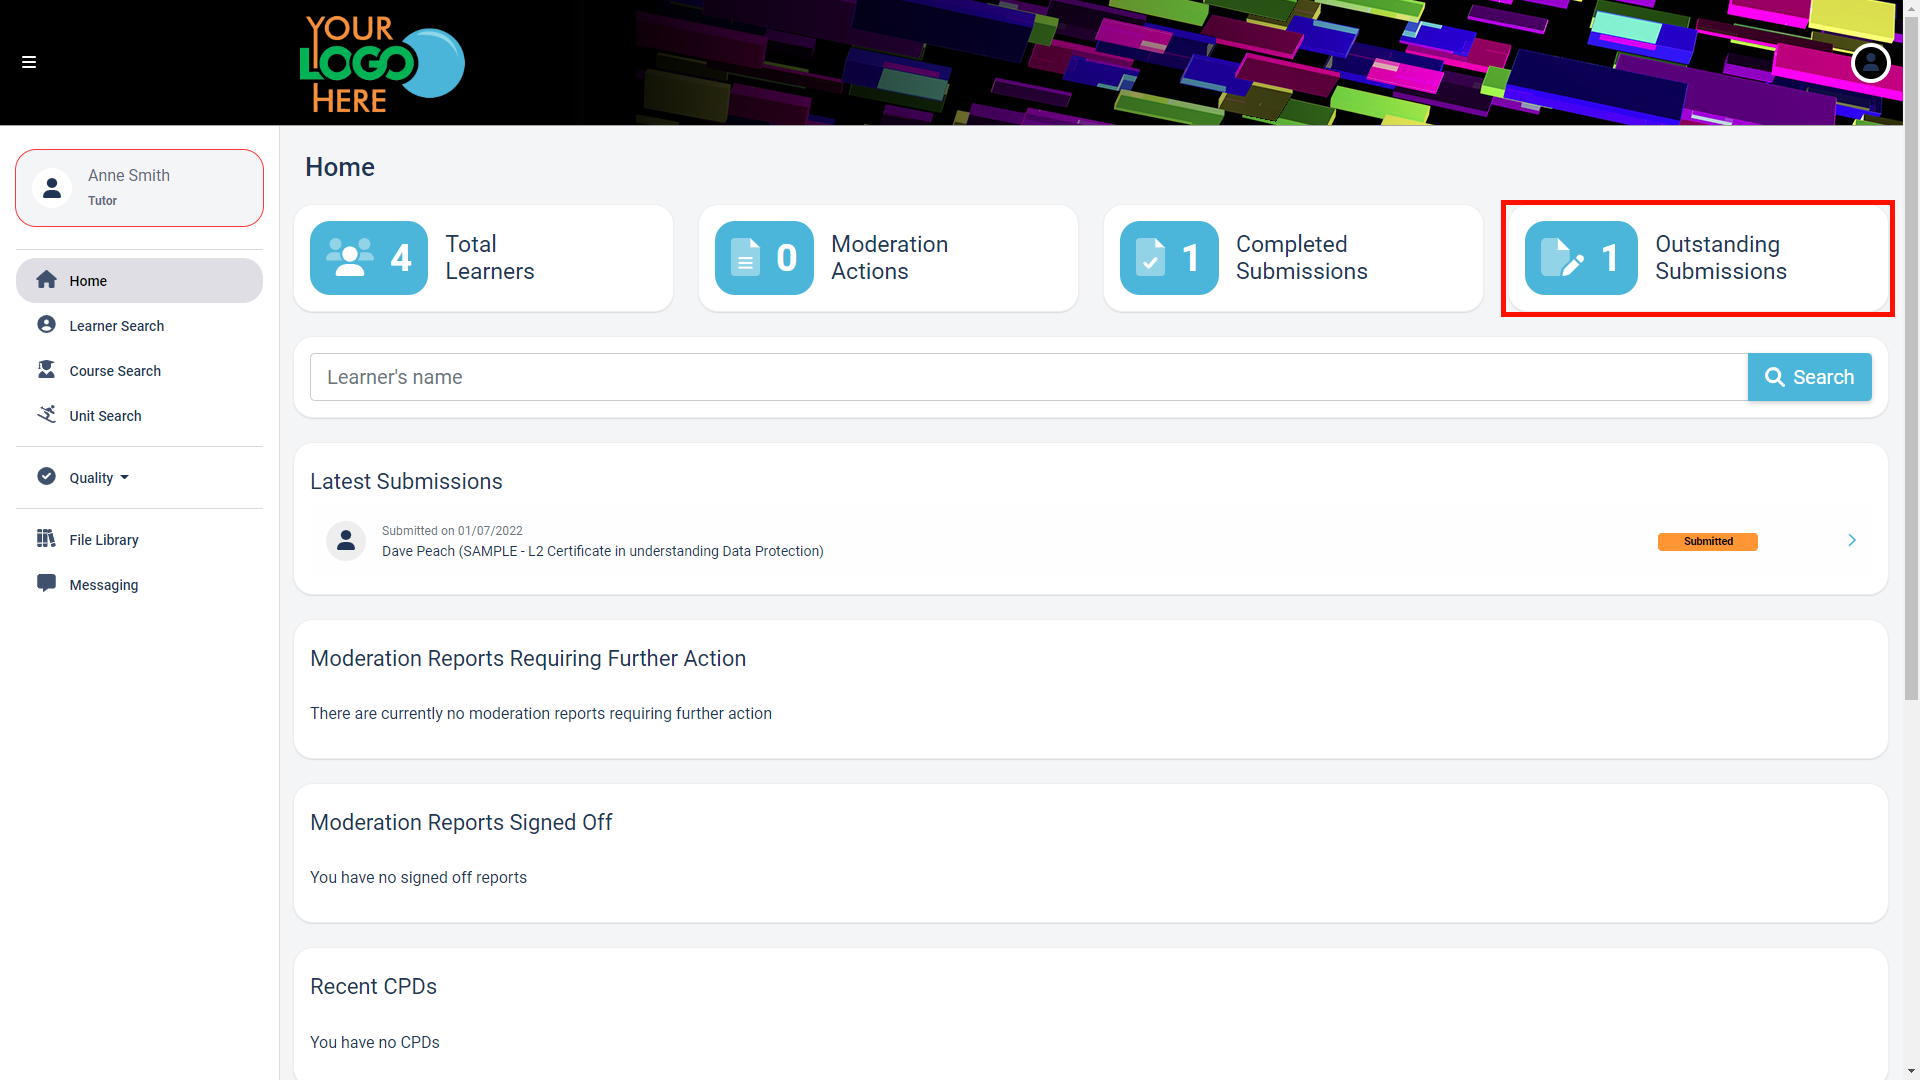1920x1080 pixels.
Task: Toggle the hamburger sidebar menu
Action: click(x=29, y=62)
